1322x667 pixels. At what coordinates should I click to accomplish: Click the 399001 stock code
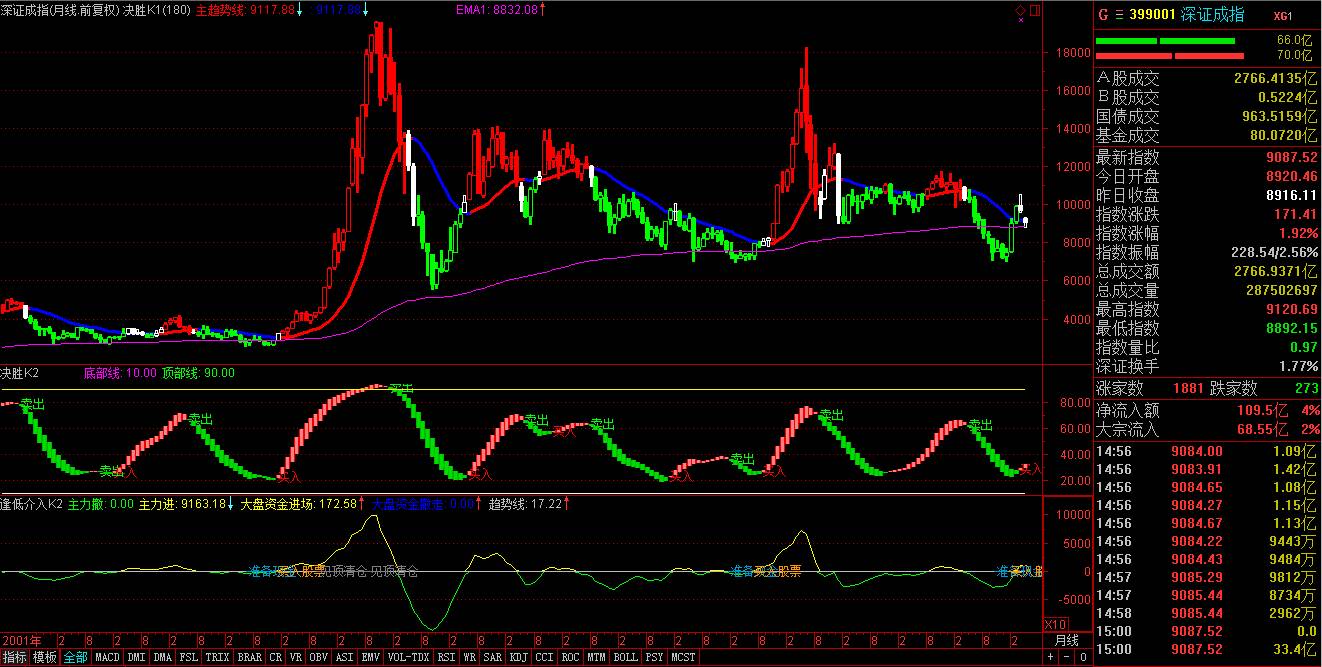1153,15
